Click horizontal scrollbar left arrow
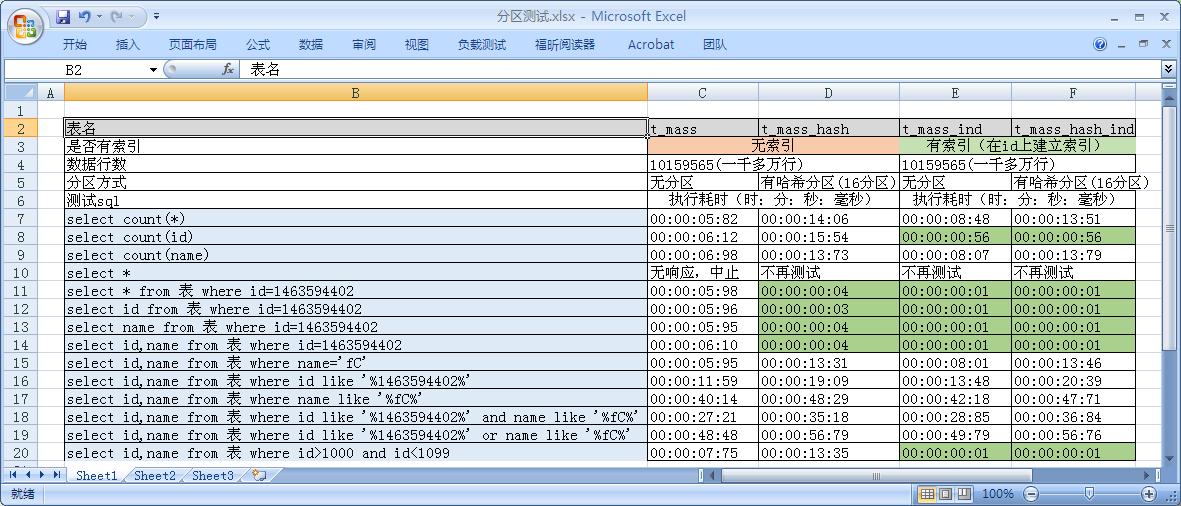 (x=712, y=475)
